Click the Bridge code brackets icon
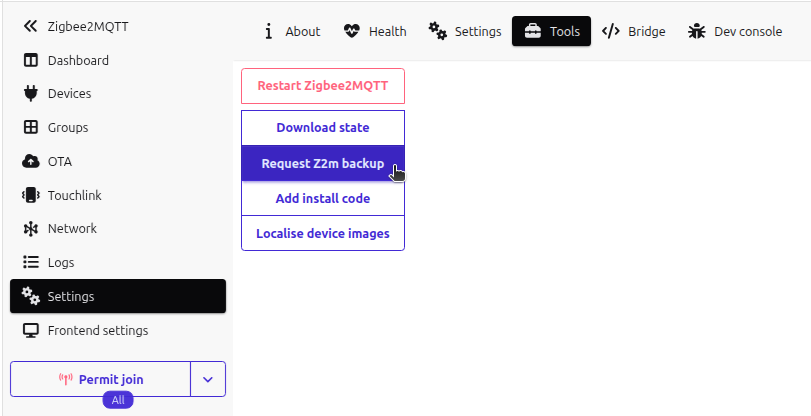This screenshot has height=416, width=811. tap(611, 32)
